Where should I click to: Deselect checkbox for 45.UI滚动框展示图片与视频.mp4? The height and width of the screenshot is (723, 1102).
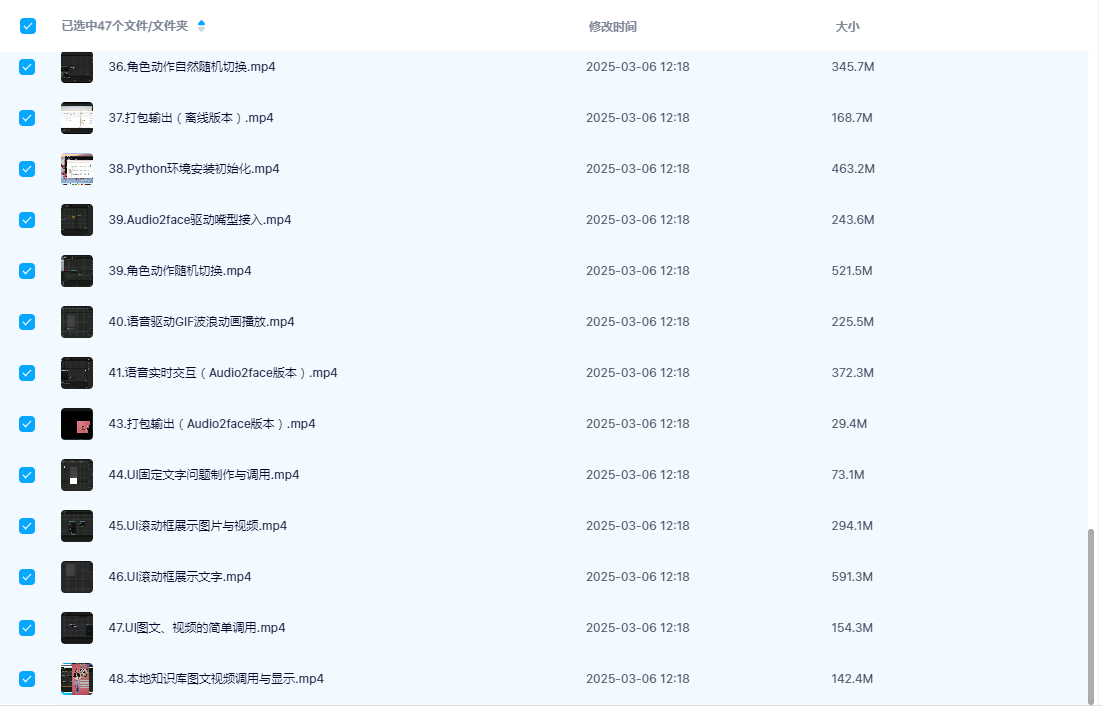coord(27,526)
